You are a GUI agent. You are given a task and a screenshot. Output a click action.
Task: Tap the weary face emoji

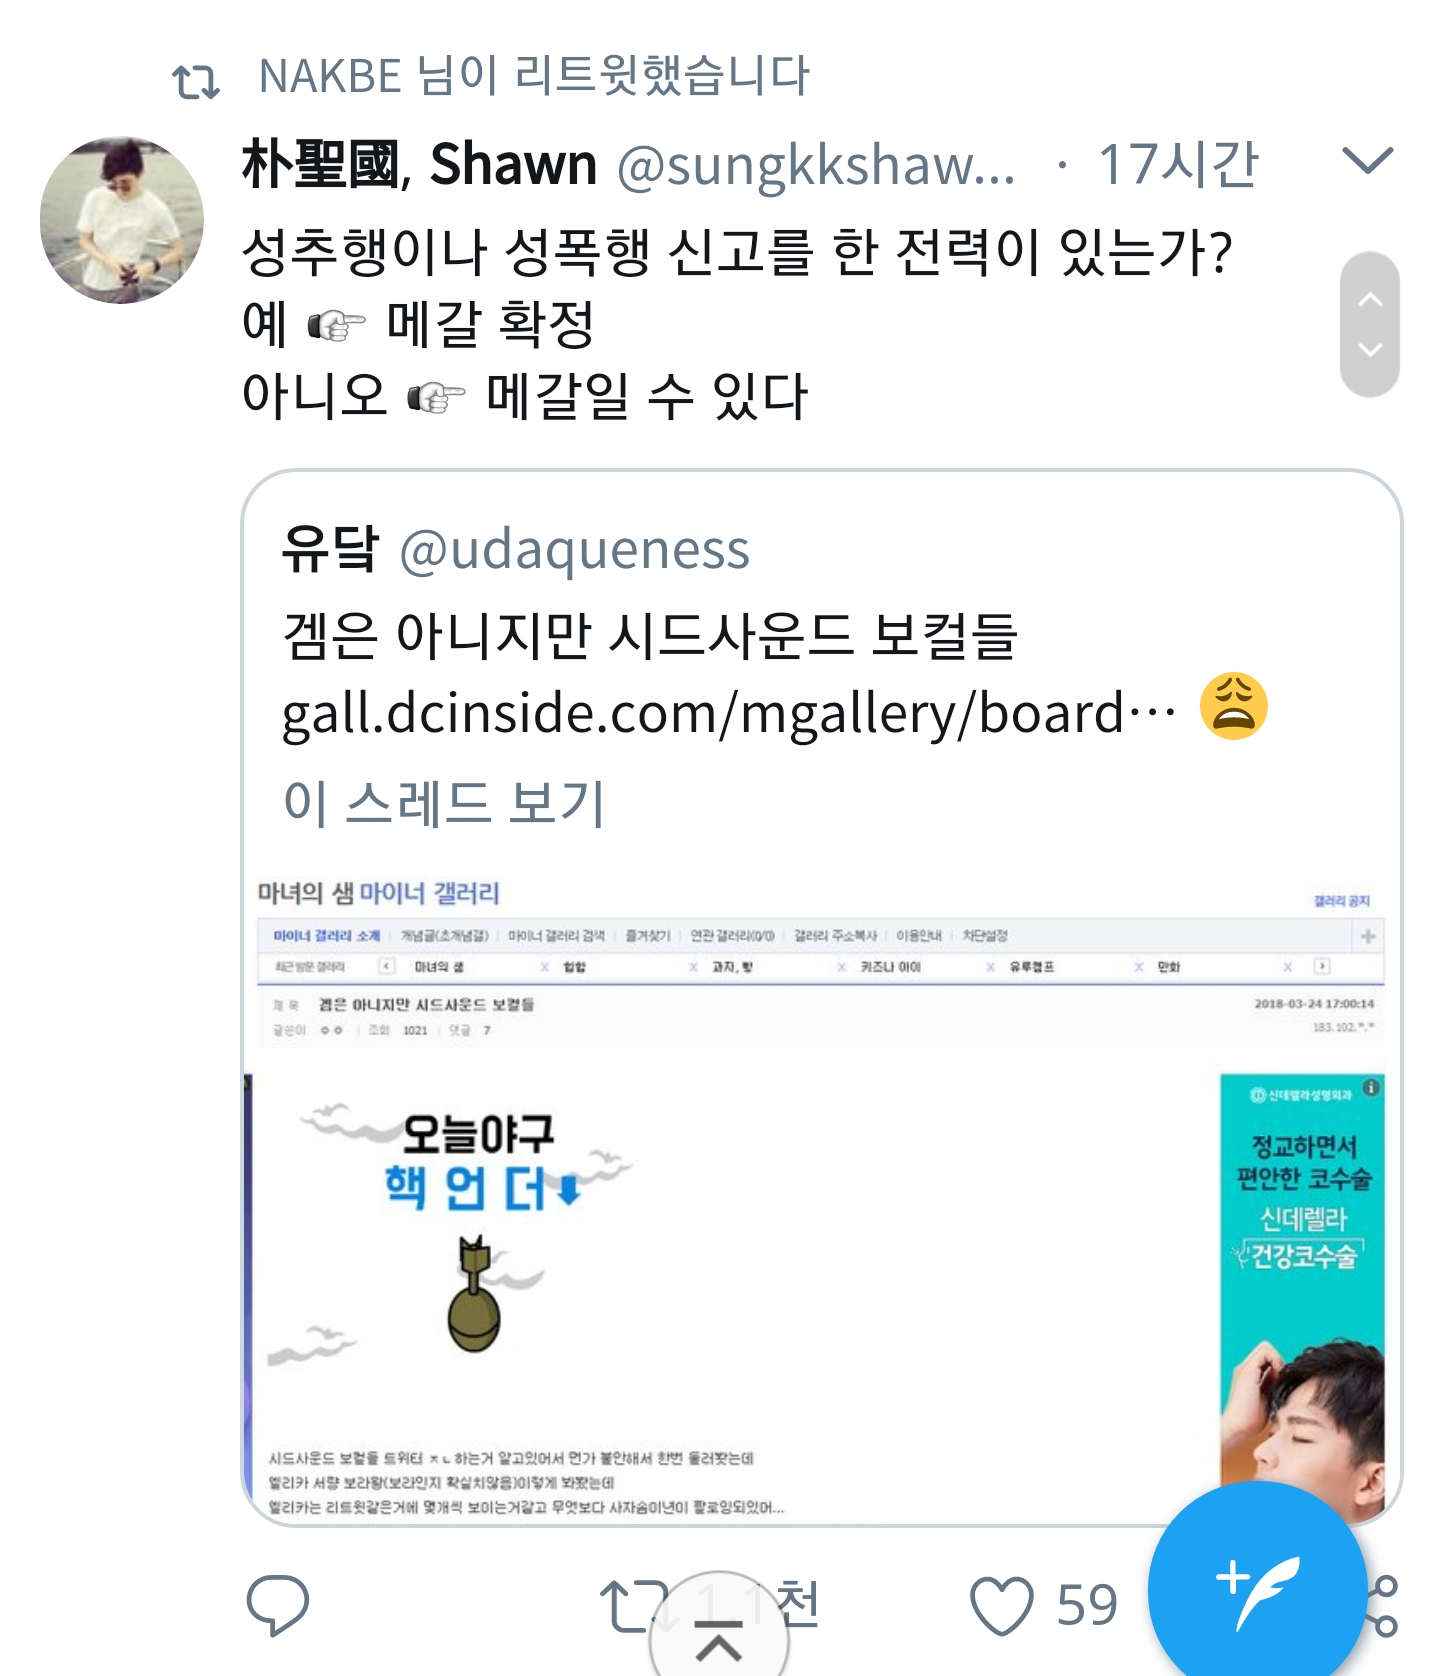[x=1234, y=706]
